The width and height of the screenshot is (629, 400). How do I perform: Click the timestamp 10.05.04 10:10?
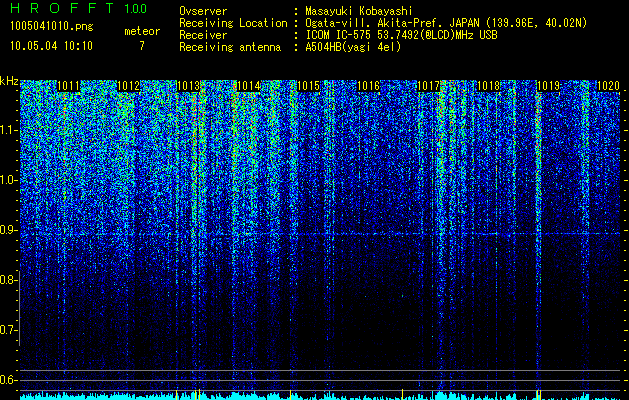coord(51,46)
